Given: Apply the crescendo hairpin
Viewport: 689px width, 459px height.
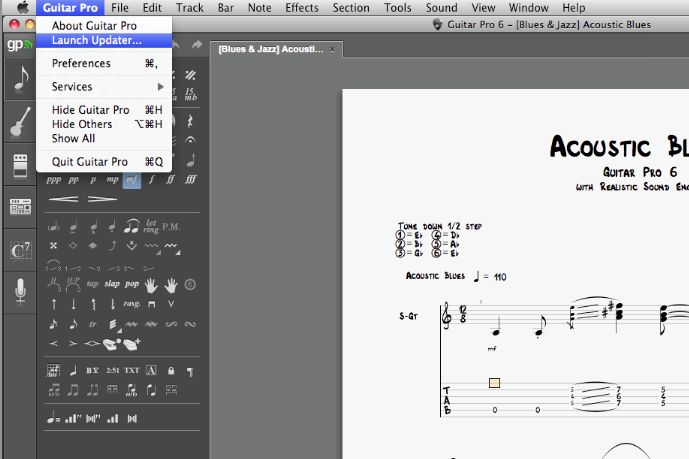Looking at the screenshot, I should [x=63, y=199].
